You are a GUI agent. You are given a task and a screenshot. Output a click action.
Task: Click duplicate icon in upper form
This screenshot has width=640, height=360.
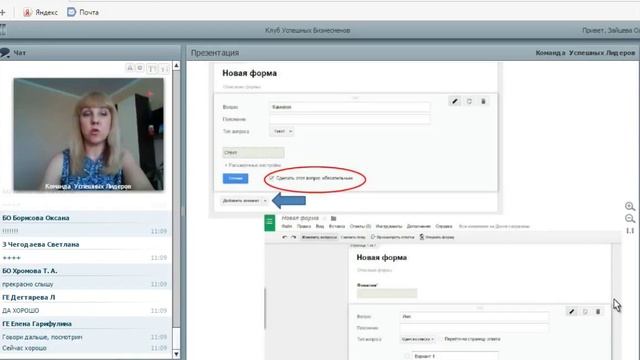click(x=469, y=101)
